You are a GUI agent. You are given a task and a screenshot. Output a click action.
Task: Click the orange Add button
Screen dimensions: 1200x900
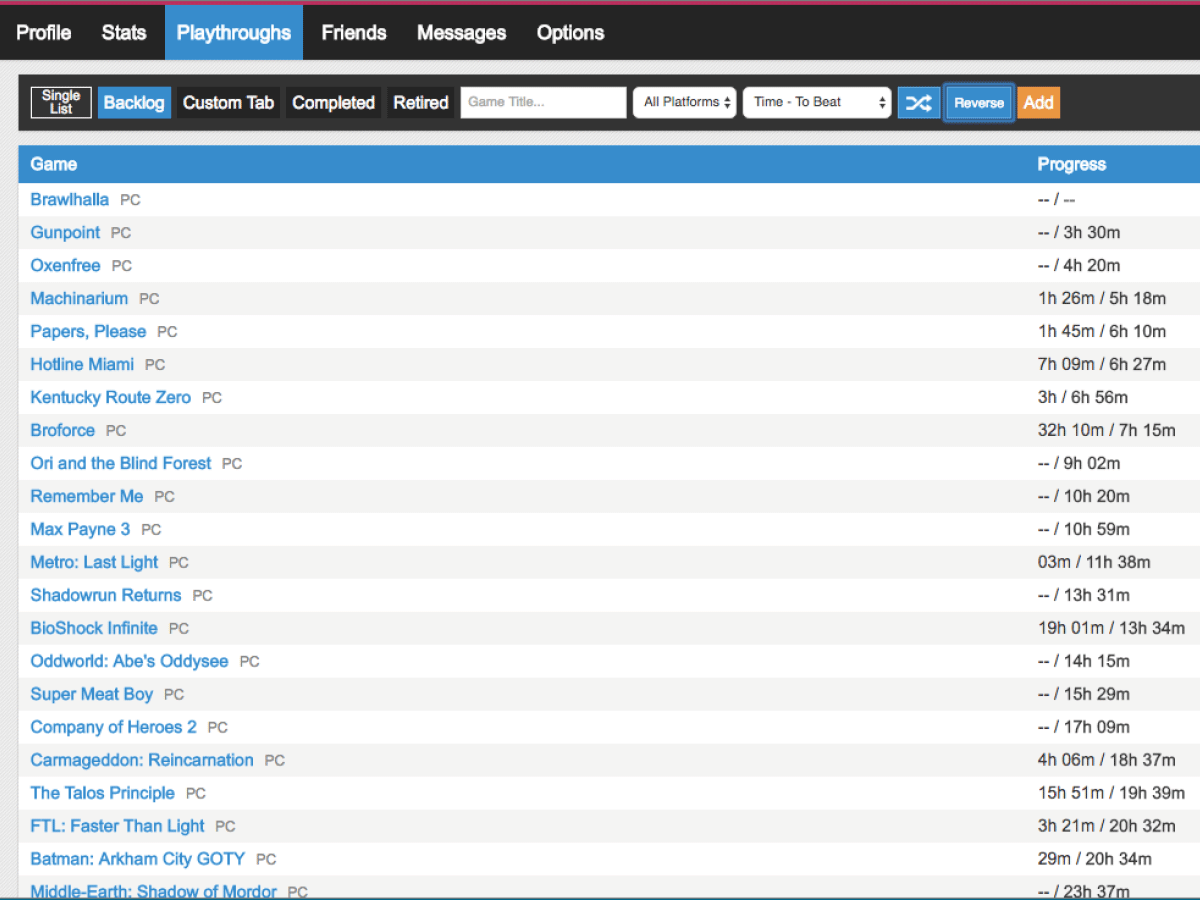(x=1039, y=102)
